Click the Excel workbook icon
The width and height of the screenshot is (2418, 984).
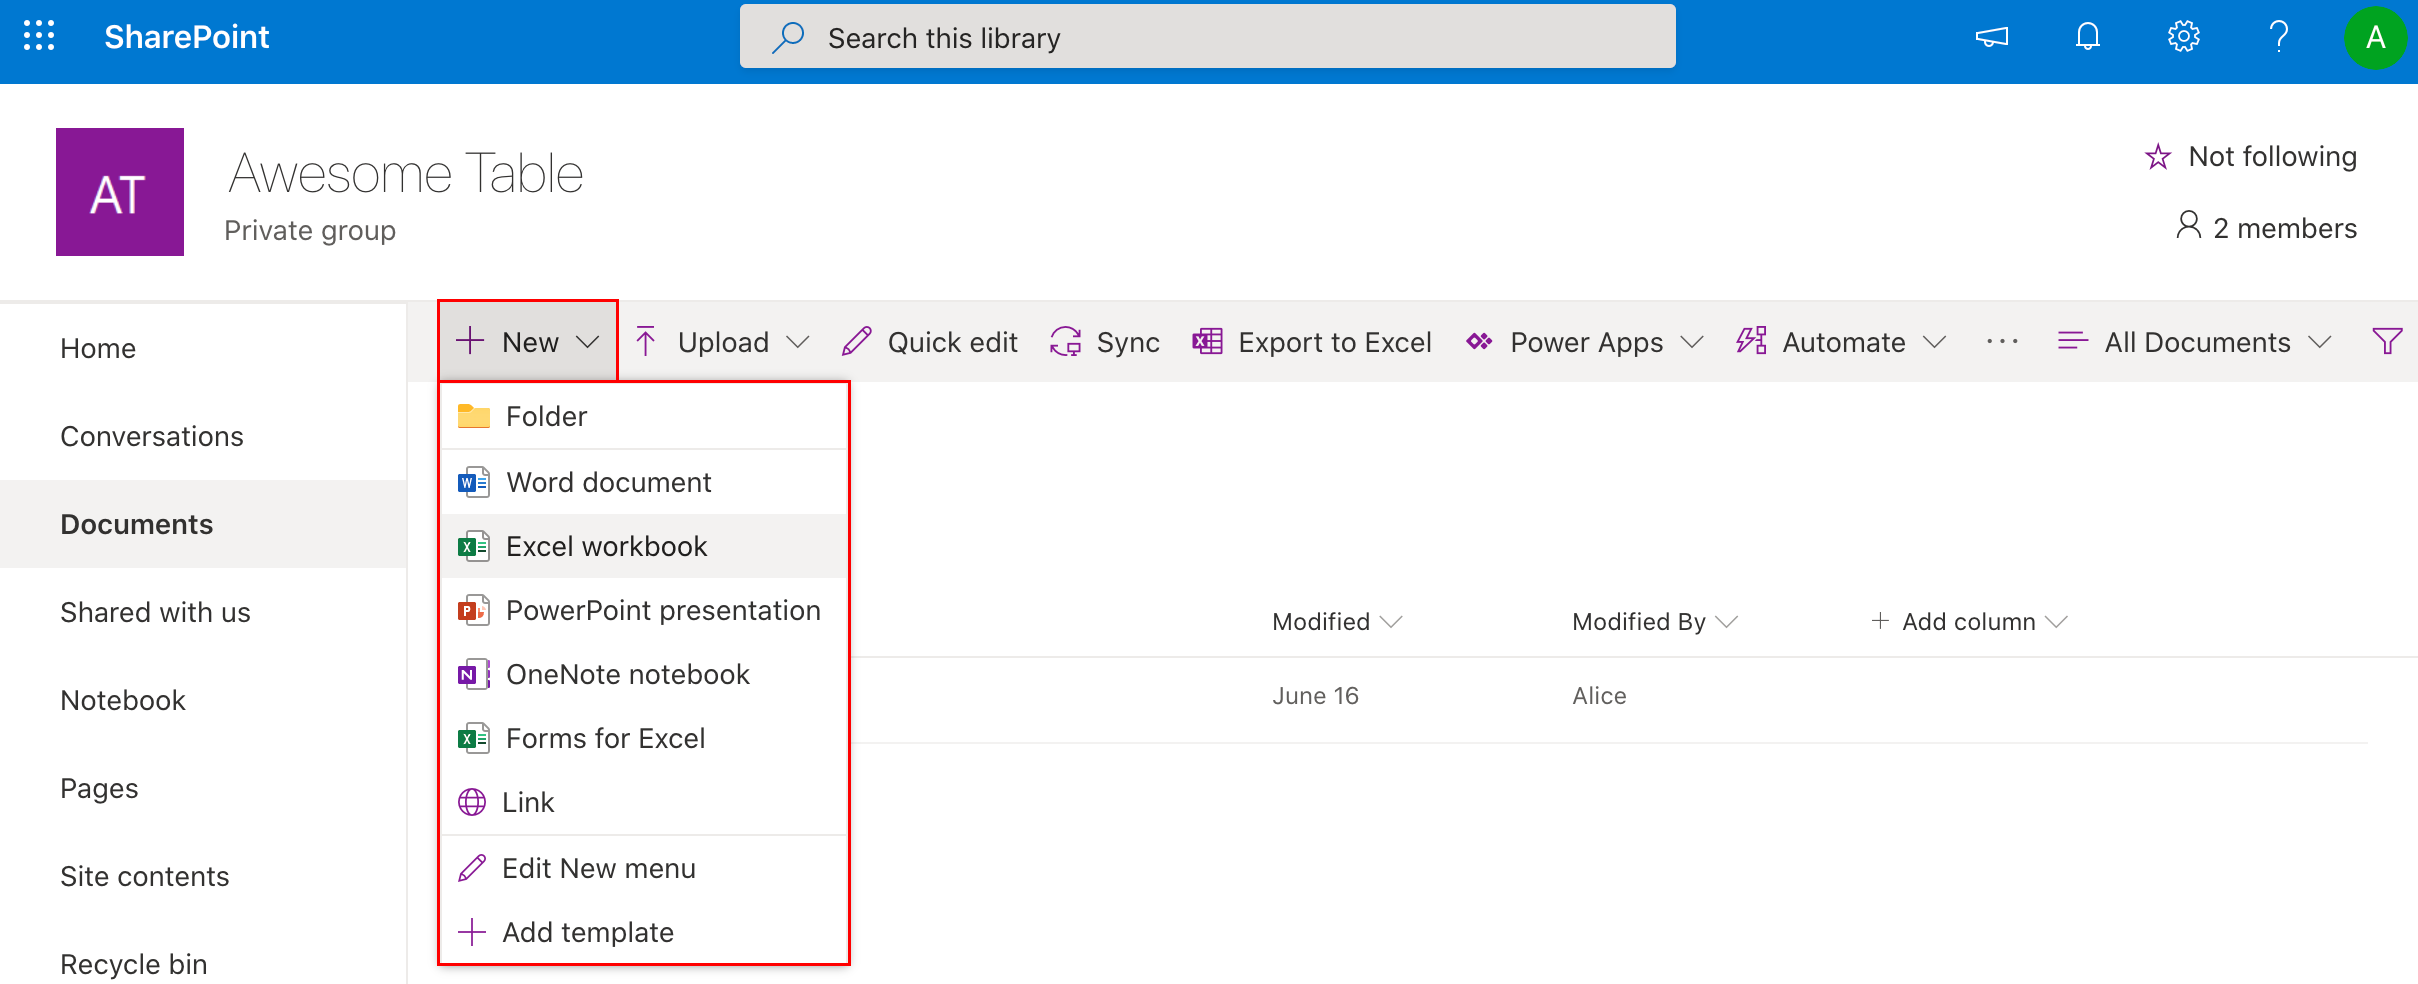(x=473, y=546)
